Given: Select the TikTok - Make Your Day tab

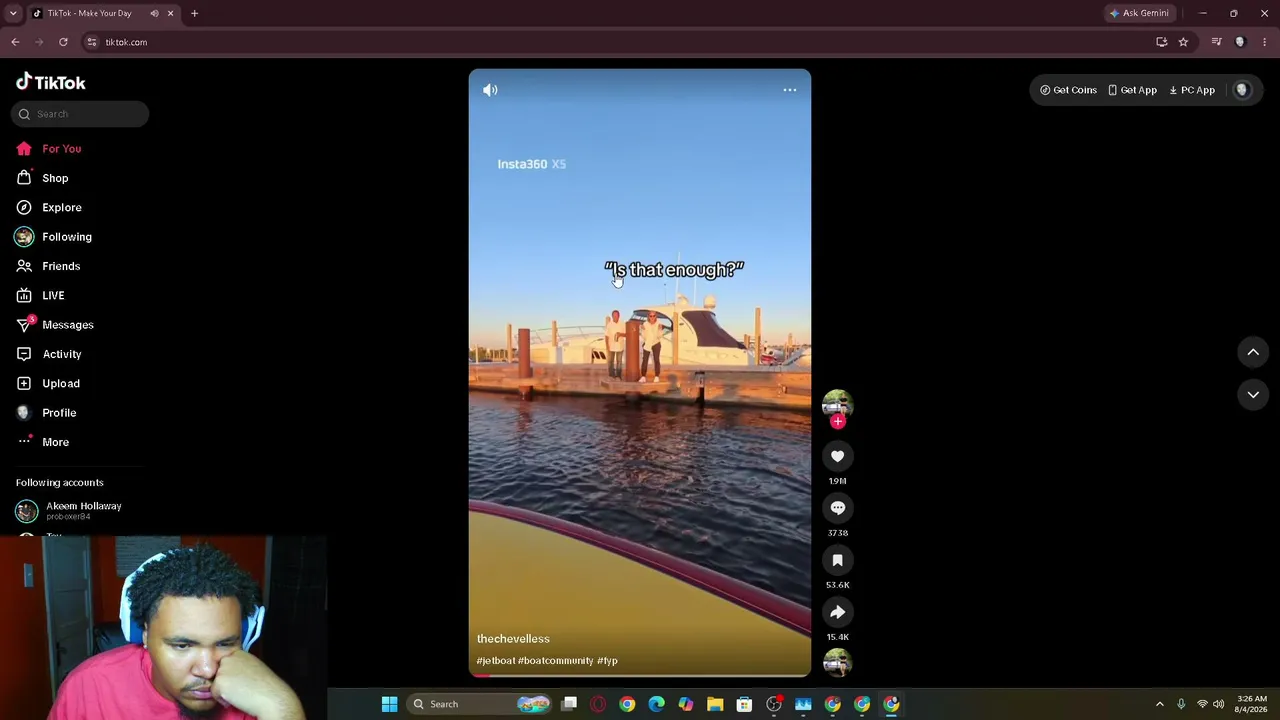Looking at the screenshot, I should tap(90, 13).
